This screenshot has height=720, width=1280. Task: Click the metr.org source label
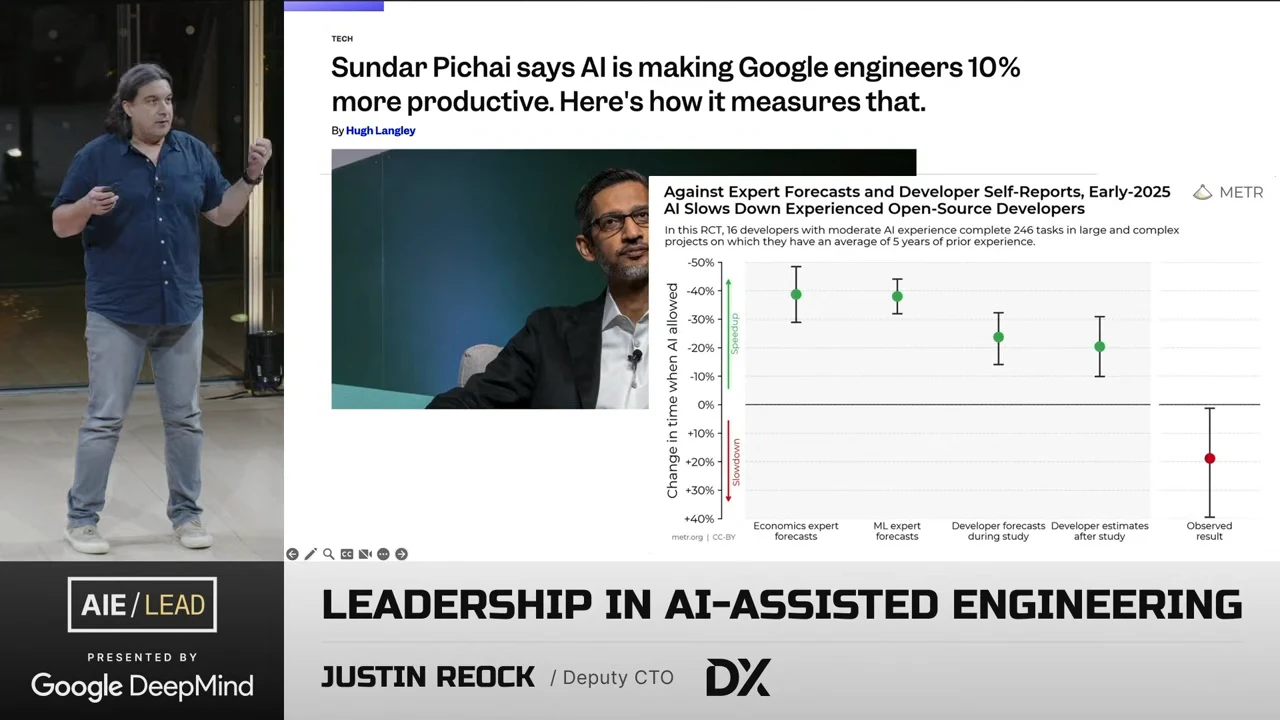[x=687, y=538]
